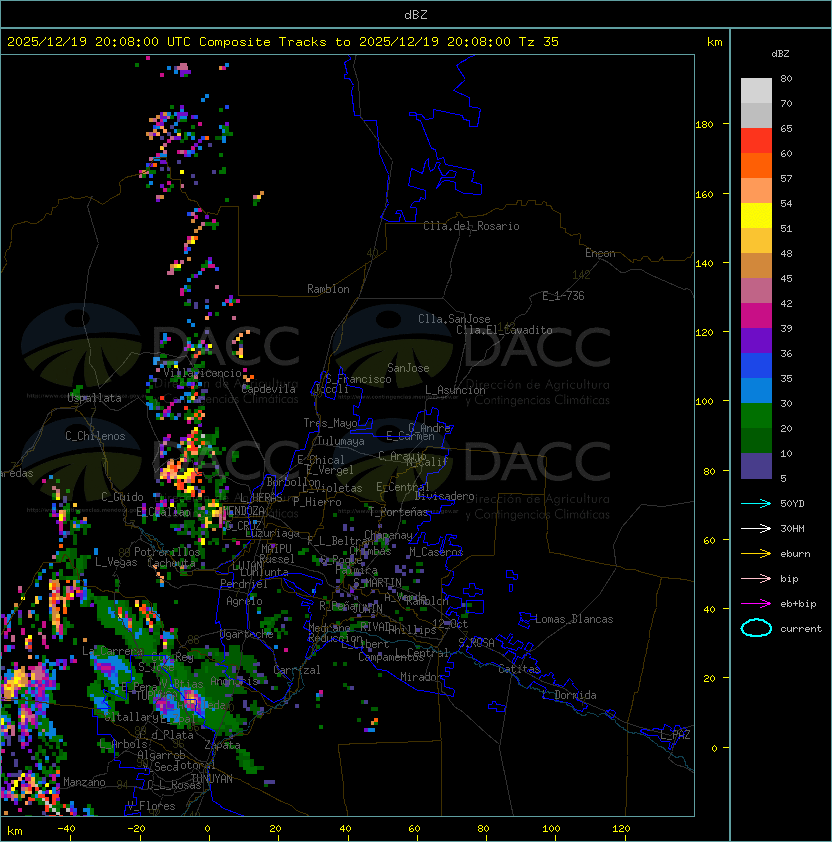Click the yellow eburn arrow symbol

[756, 554]
